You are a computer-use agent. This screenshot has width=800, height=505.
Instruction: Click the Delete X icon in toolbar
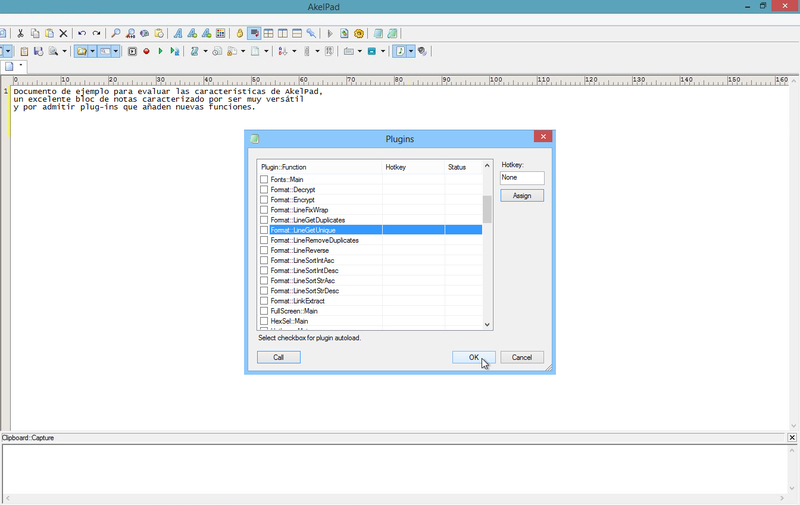click(x=63, y=34)
